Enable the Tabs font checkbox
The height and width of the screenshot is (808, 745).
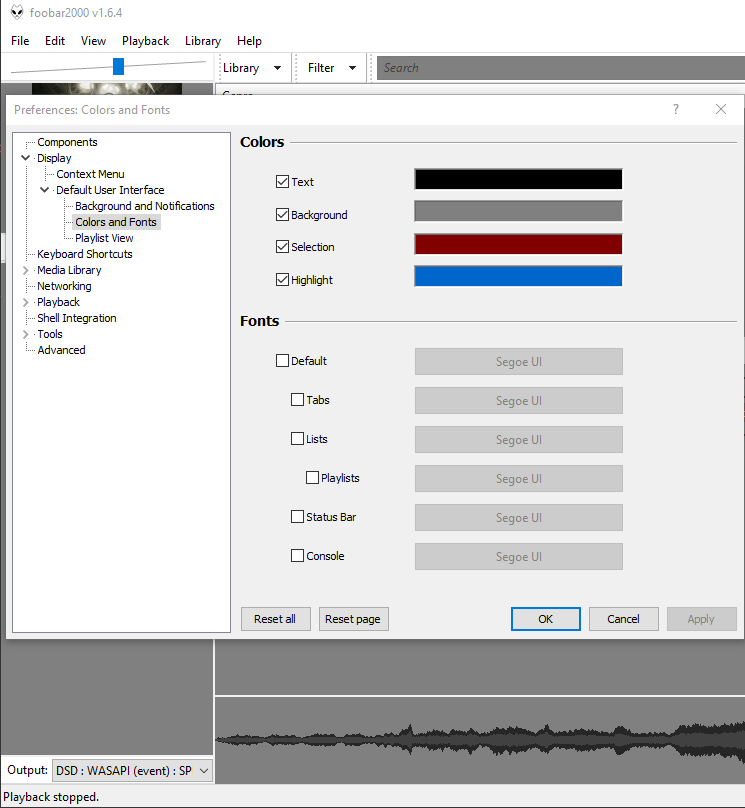click(x=297, y=400)
